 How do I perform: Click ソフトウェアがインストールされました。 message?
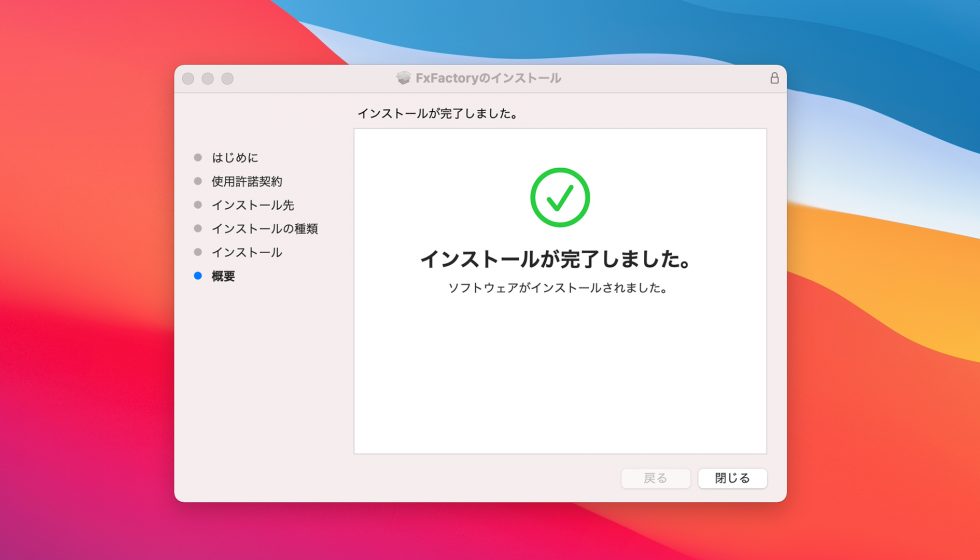pyautogui.click(x=558, y=288)
